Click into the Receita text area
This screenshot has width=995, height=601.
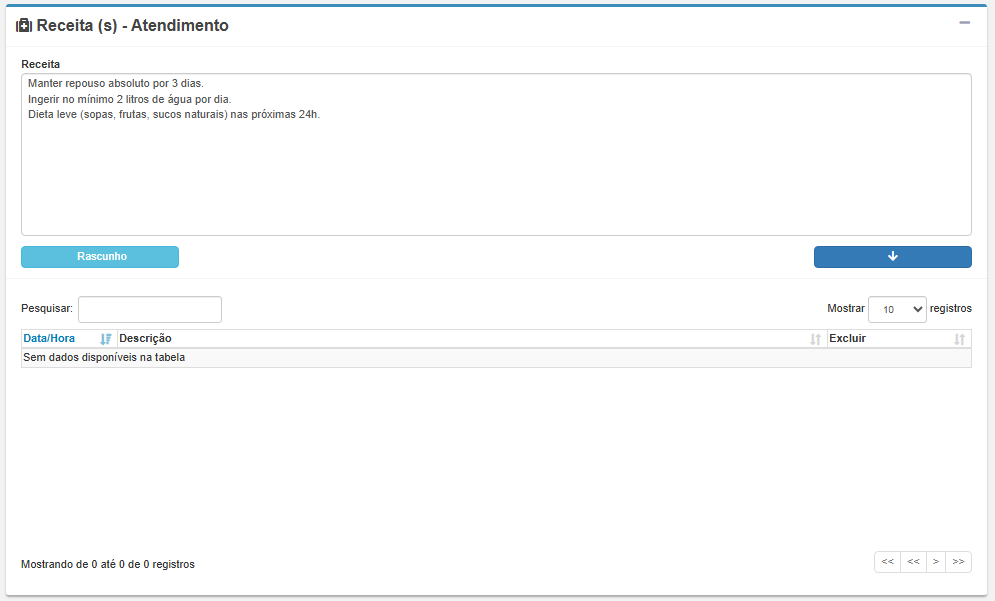[x=495, y=180]
